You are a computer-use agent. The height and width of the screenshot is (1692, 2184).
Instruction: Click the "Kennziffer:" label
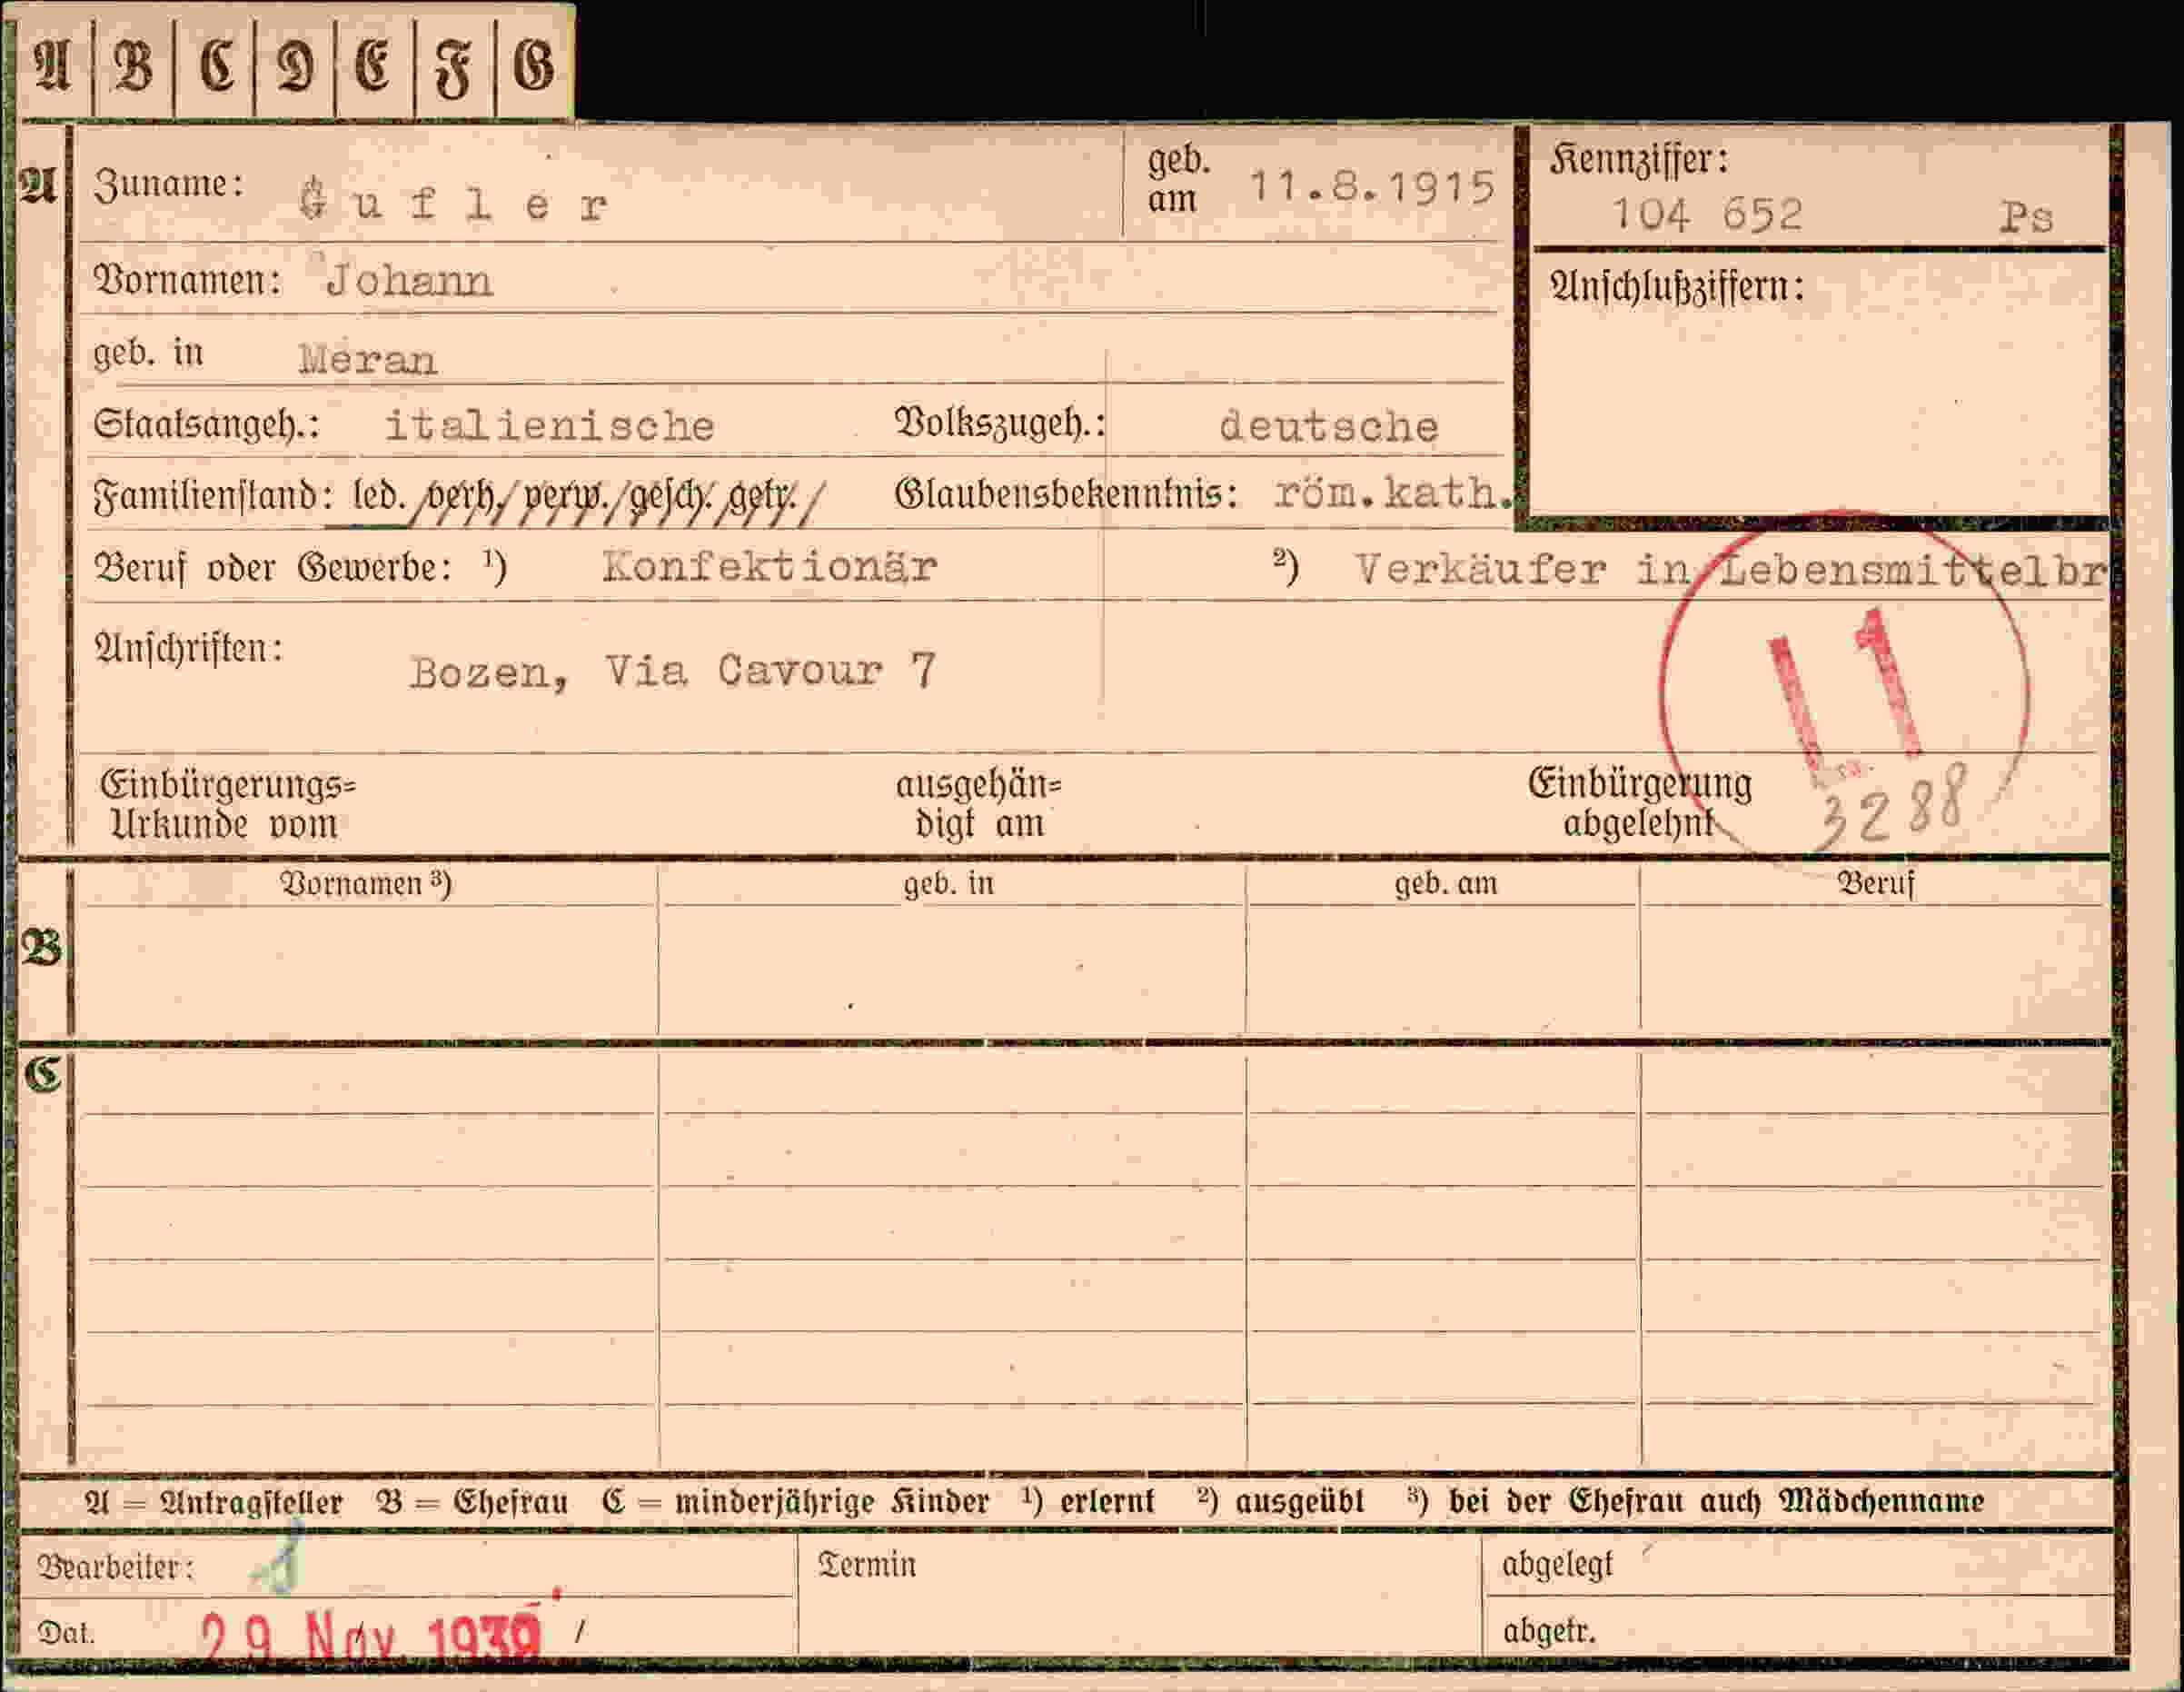point(1639,160)
